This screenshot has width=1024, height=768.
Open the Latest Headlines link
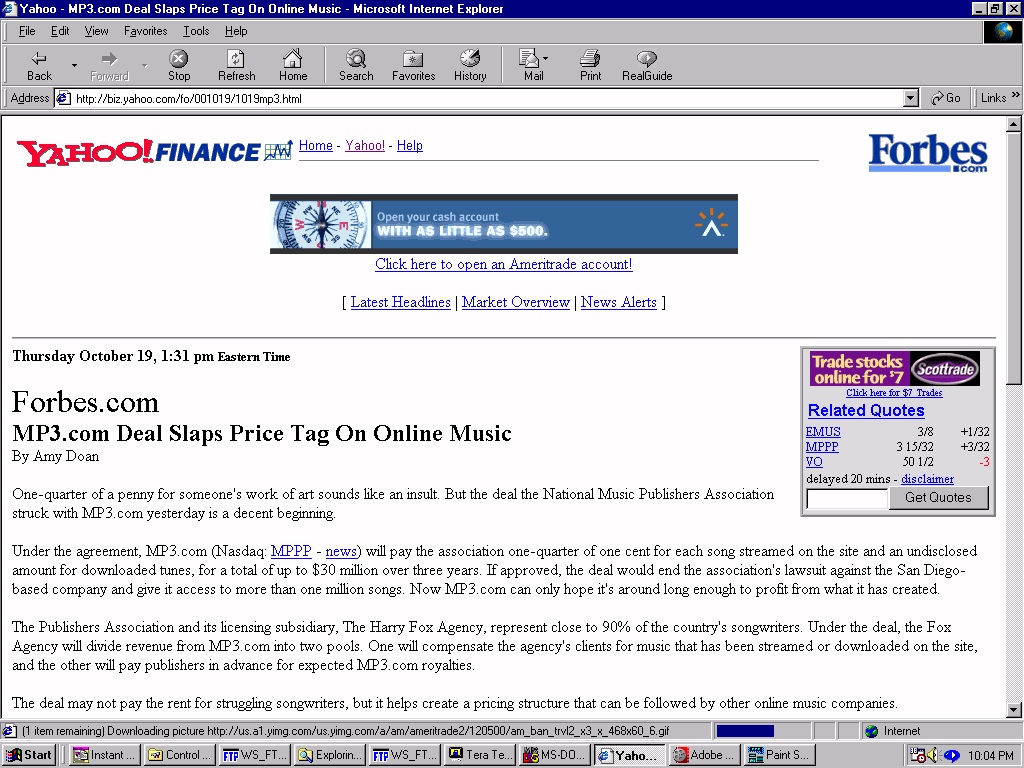(x=400, y=302)
